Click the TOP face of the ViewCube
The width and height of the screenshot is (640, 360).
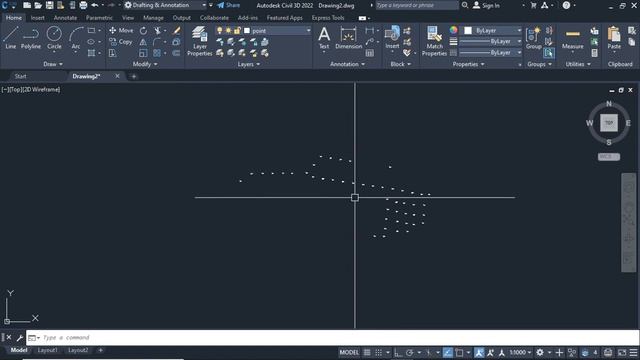609,122
